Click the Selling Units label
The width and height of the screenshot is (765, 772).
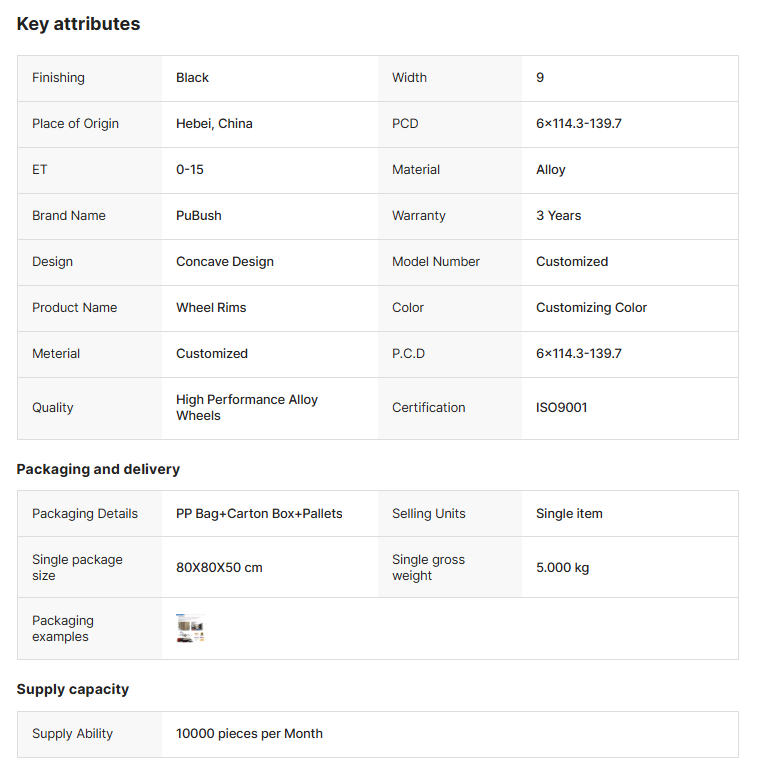pos(429,514)
